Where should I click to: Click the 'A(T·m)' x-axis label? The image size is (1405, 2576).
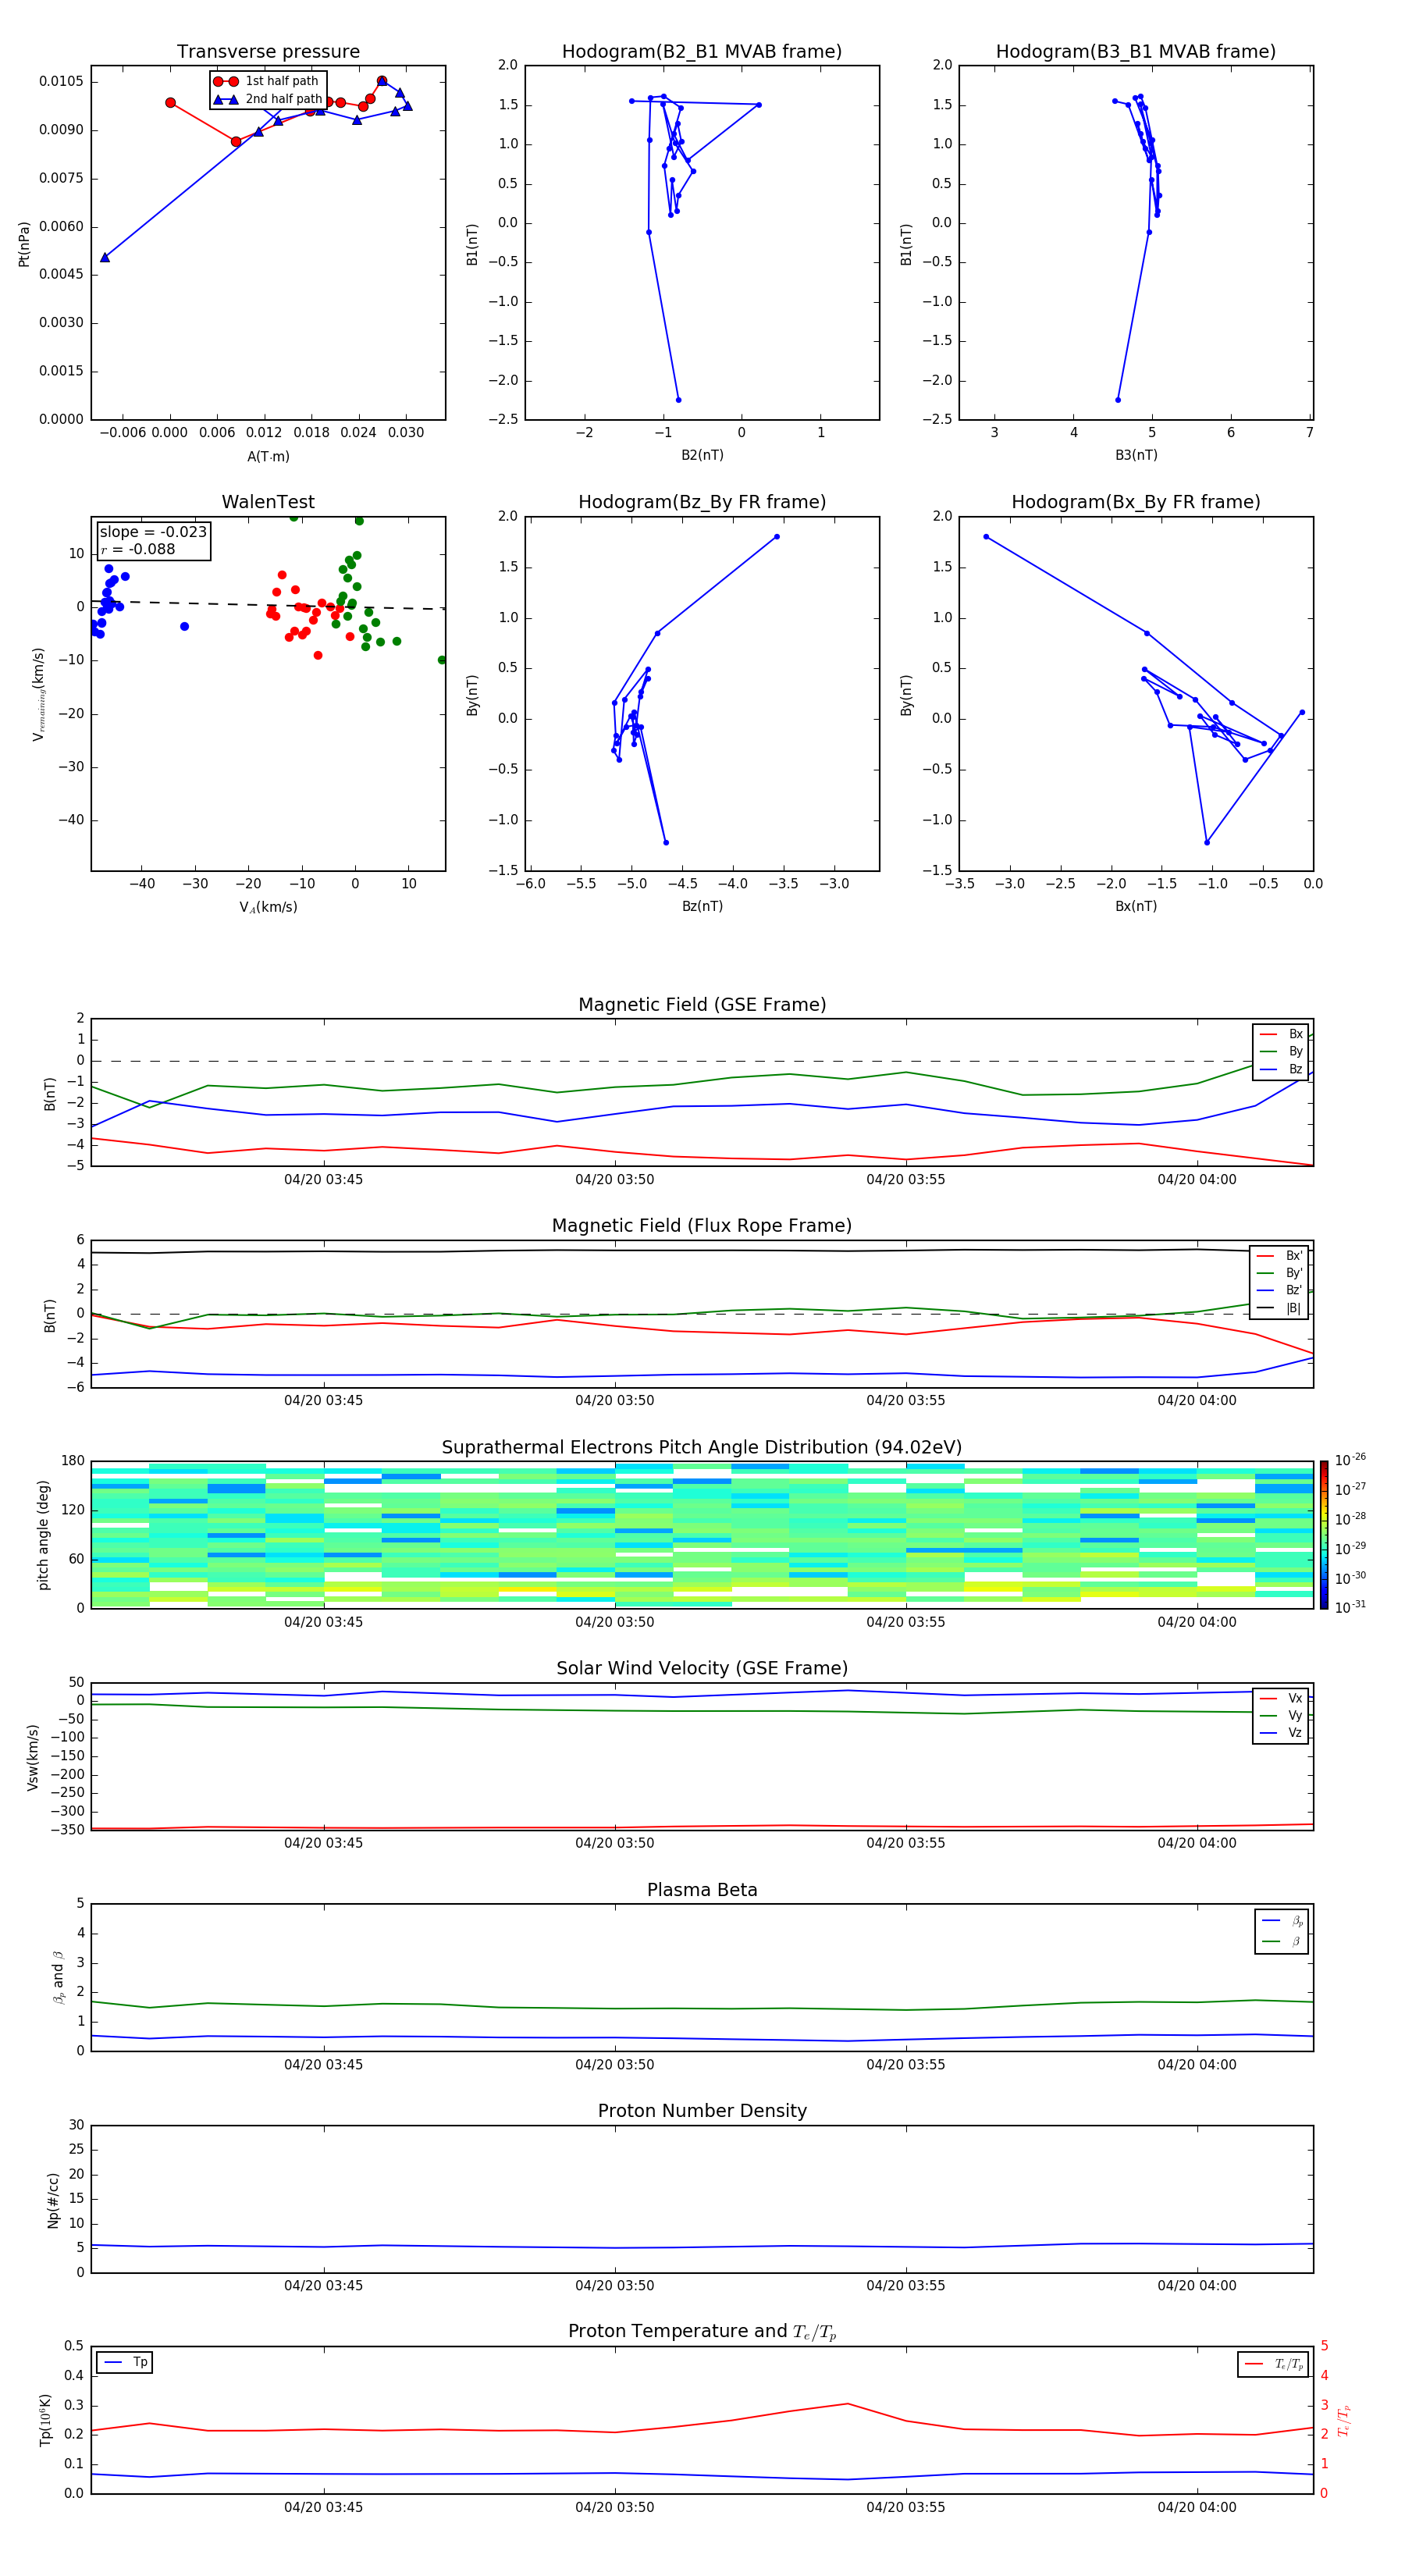(268, 456)
